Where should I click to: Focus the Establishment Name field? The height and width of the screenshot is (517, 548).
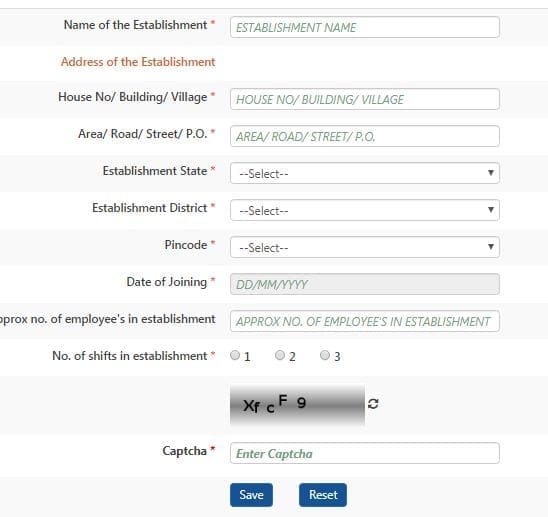(x=365, y=27)
